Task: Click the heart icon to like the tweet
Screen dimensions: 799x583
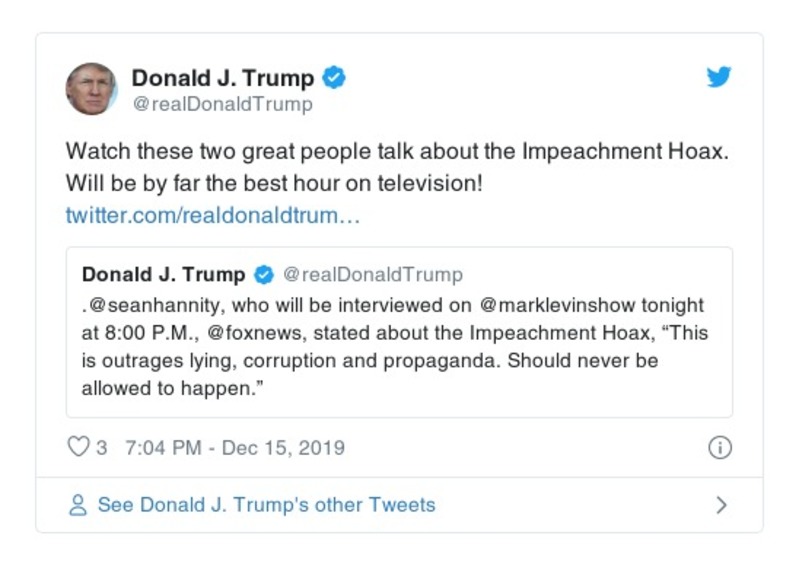Action: [x=78, y=447]
